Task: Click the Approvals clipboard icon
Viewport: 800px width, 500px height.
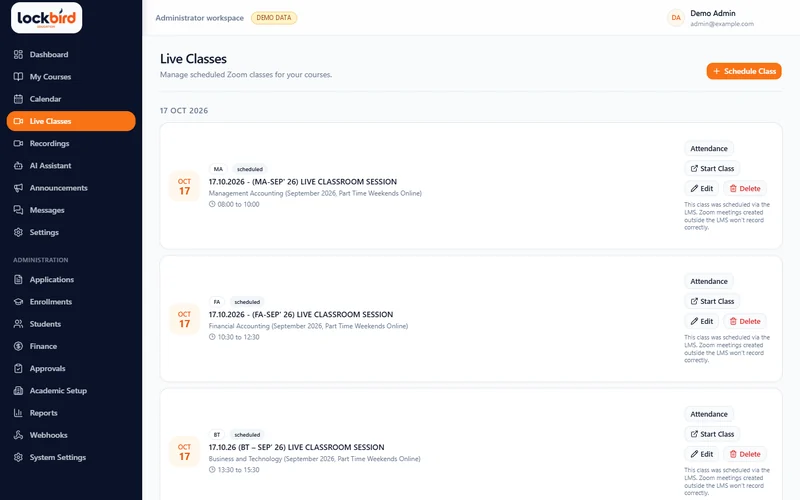Action: pos(18,368)
